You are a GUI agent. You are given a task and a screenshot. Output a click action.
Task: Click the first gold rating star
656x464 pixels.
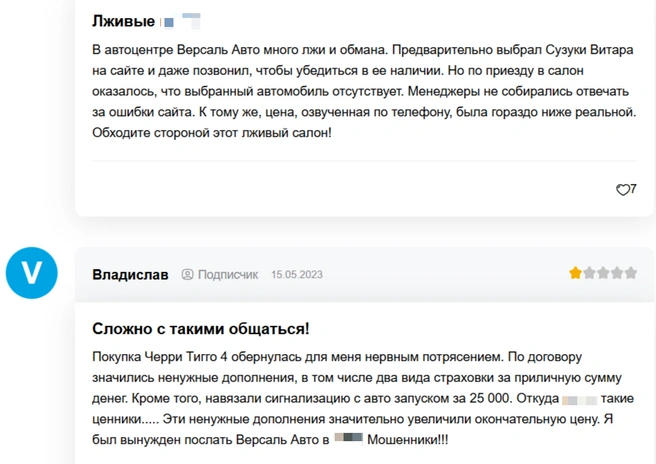tap(575, 273)
